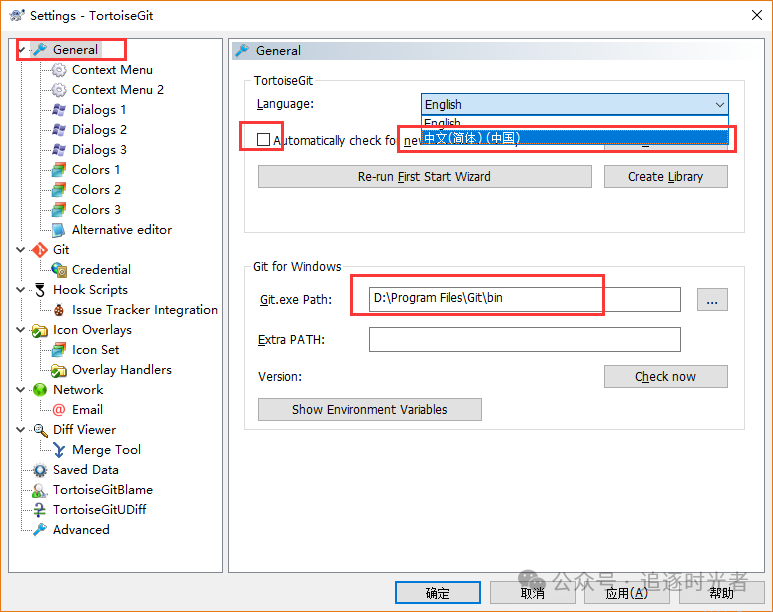Image resolution: width=773 pixels, height=612 pixels.
Task: Click the Extra PATH input field
Action: point(525,339)
